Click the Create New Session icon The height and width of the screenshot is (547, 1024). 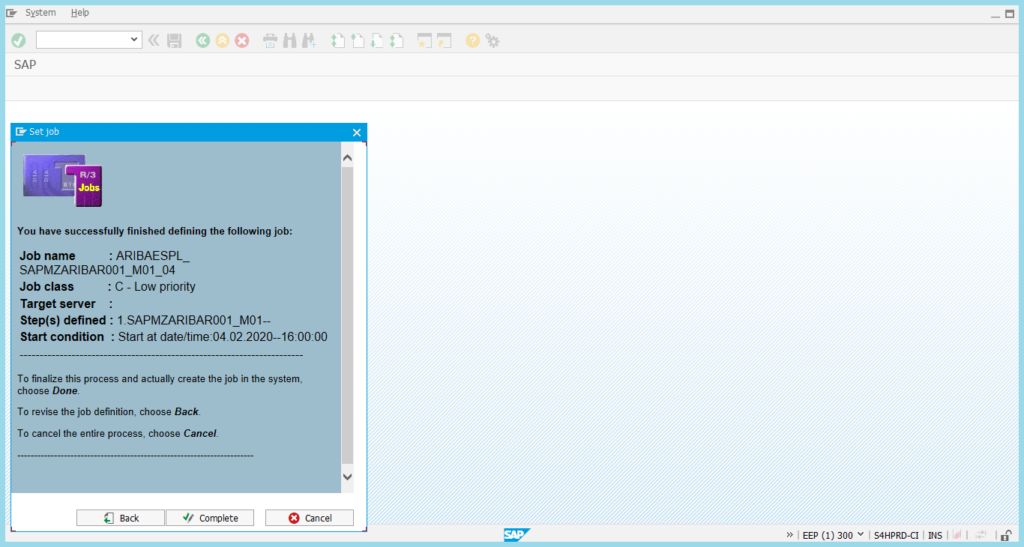pyautogui.click(x=424, y=40)
